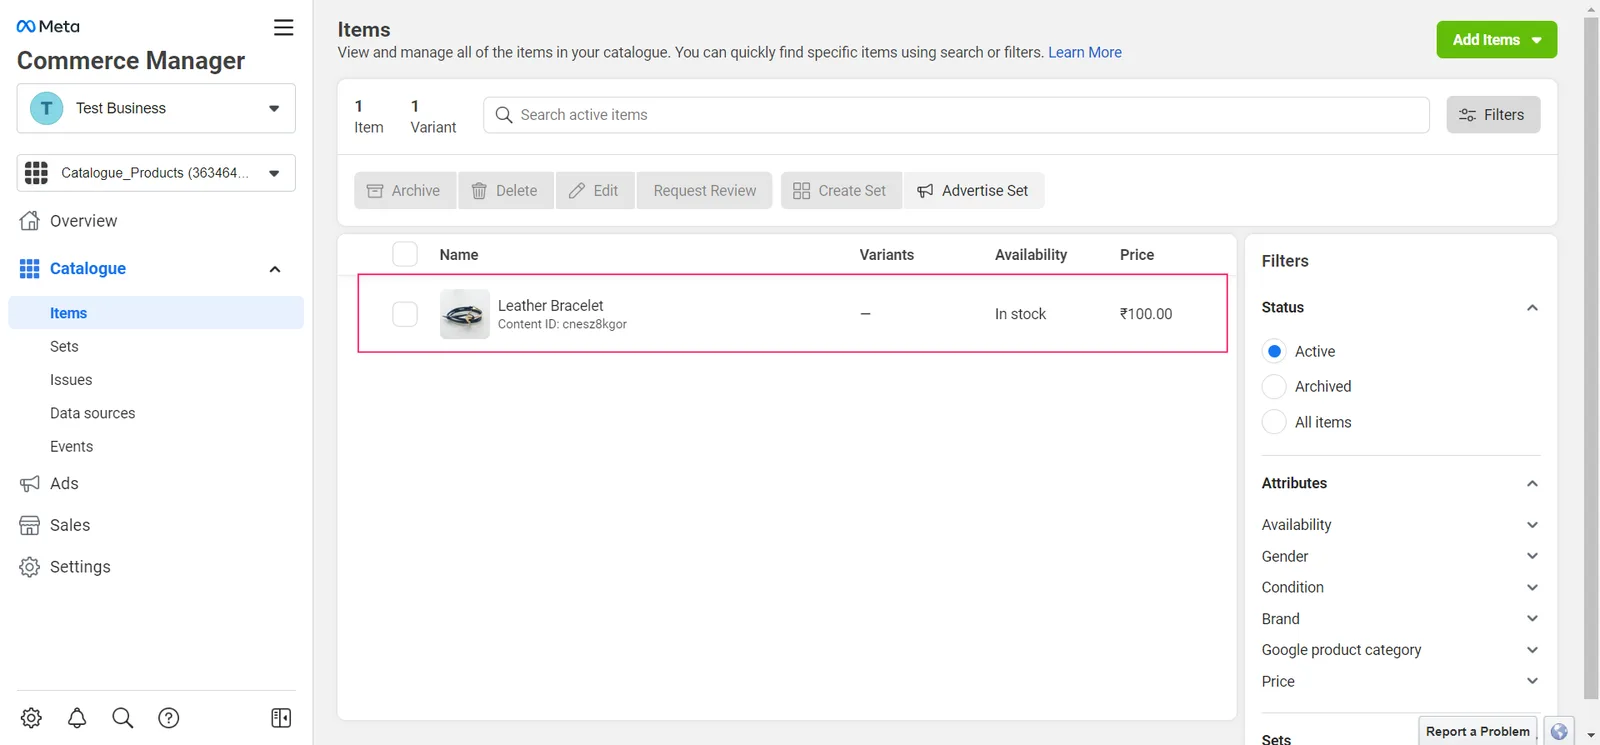Click the Settings gear icon next to the Settings label
This screenshot has width=1600, height=745.
click(30, 567)
